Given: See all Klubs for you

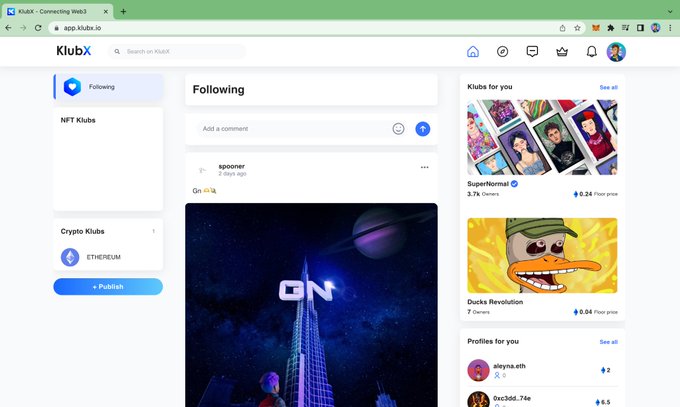Looking at the screenshot, I should coord(608,87).
